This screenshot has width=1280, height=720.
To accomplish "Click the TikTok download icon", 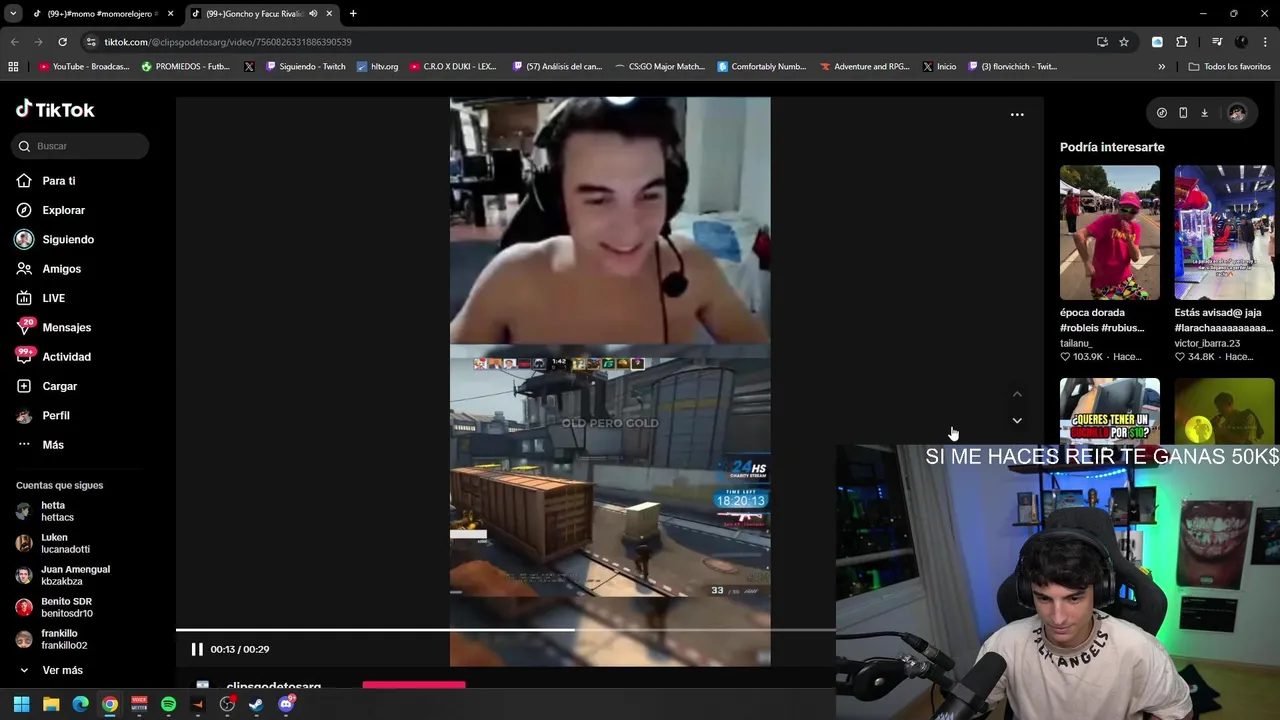I will [1204, 113].
